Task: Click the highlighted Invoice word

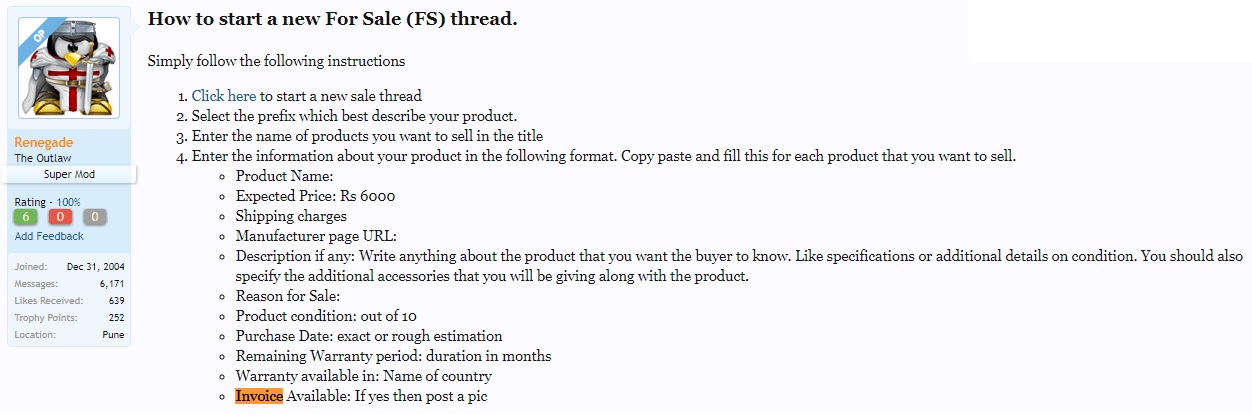Action: point(259,396)
